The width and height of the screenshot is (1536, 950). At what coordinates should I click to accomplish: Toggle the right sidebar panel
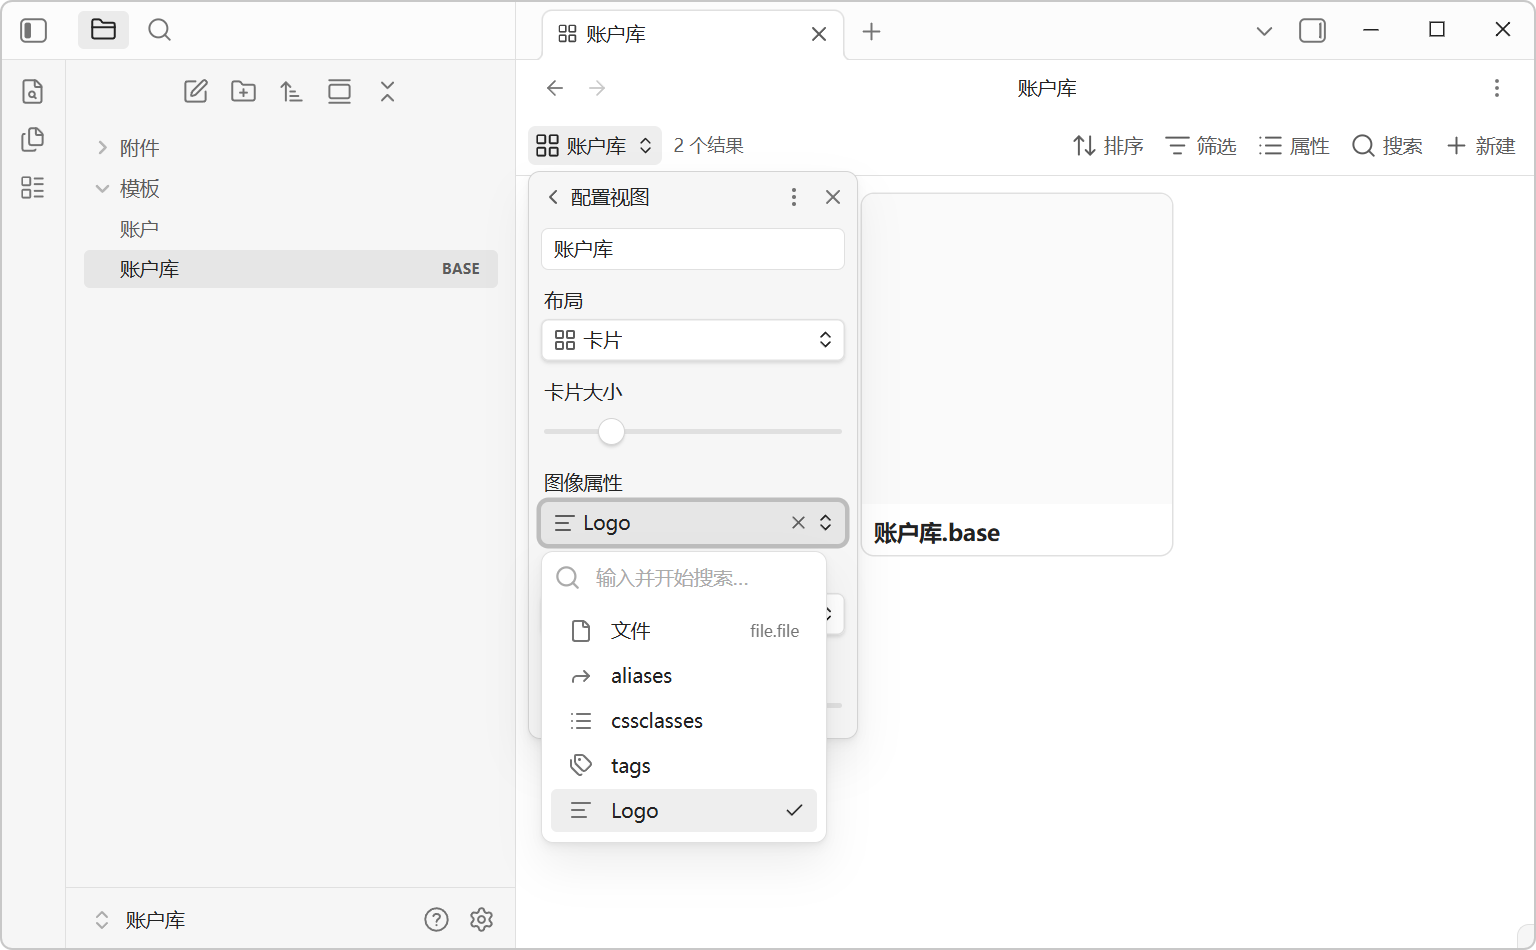pyautogui.click(x=1312, y=31)
